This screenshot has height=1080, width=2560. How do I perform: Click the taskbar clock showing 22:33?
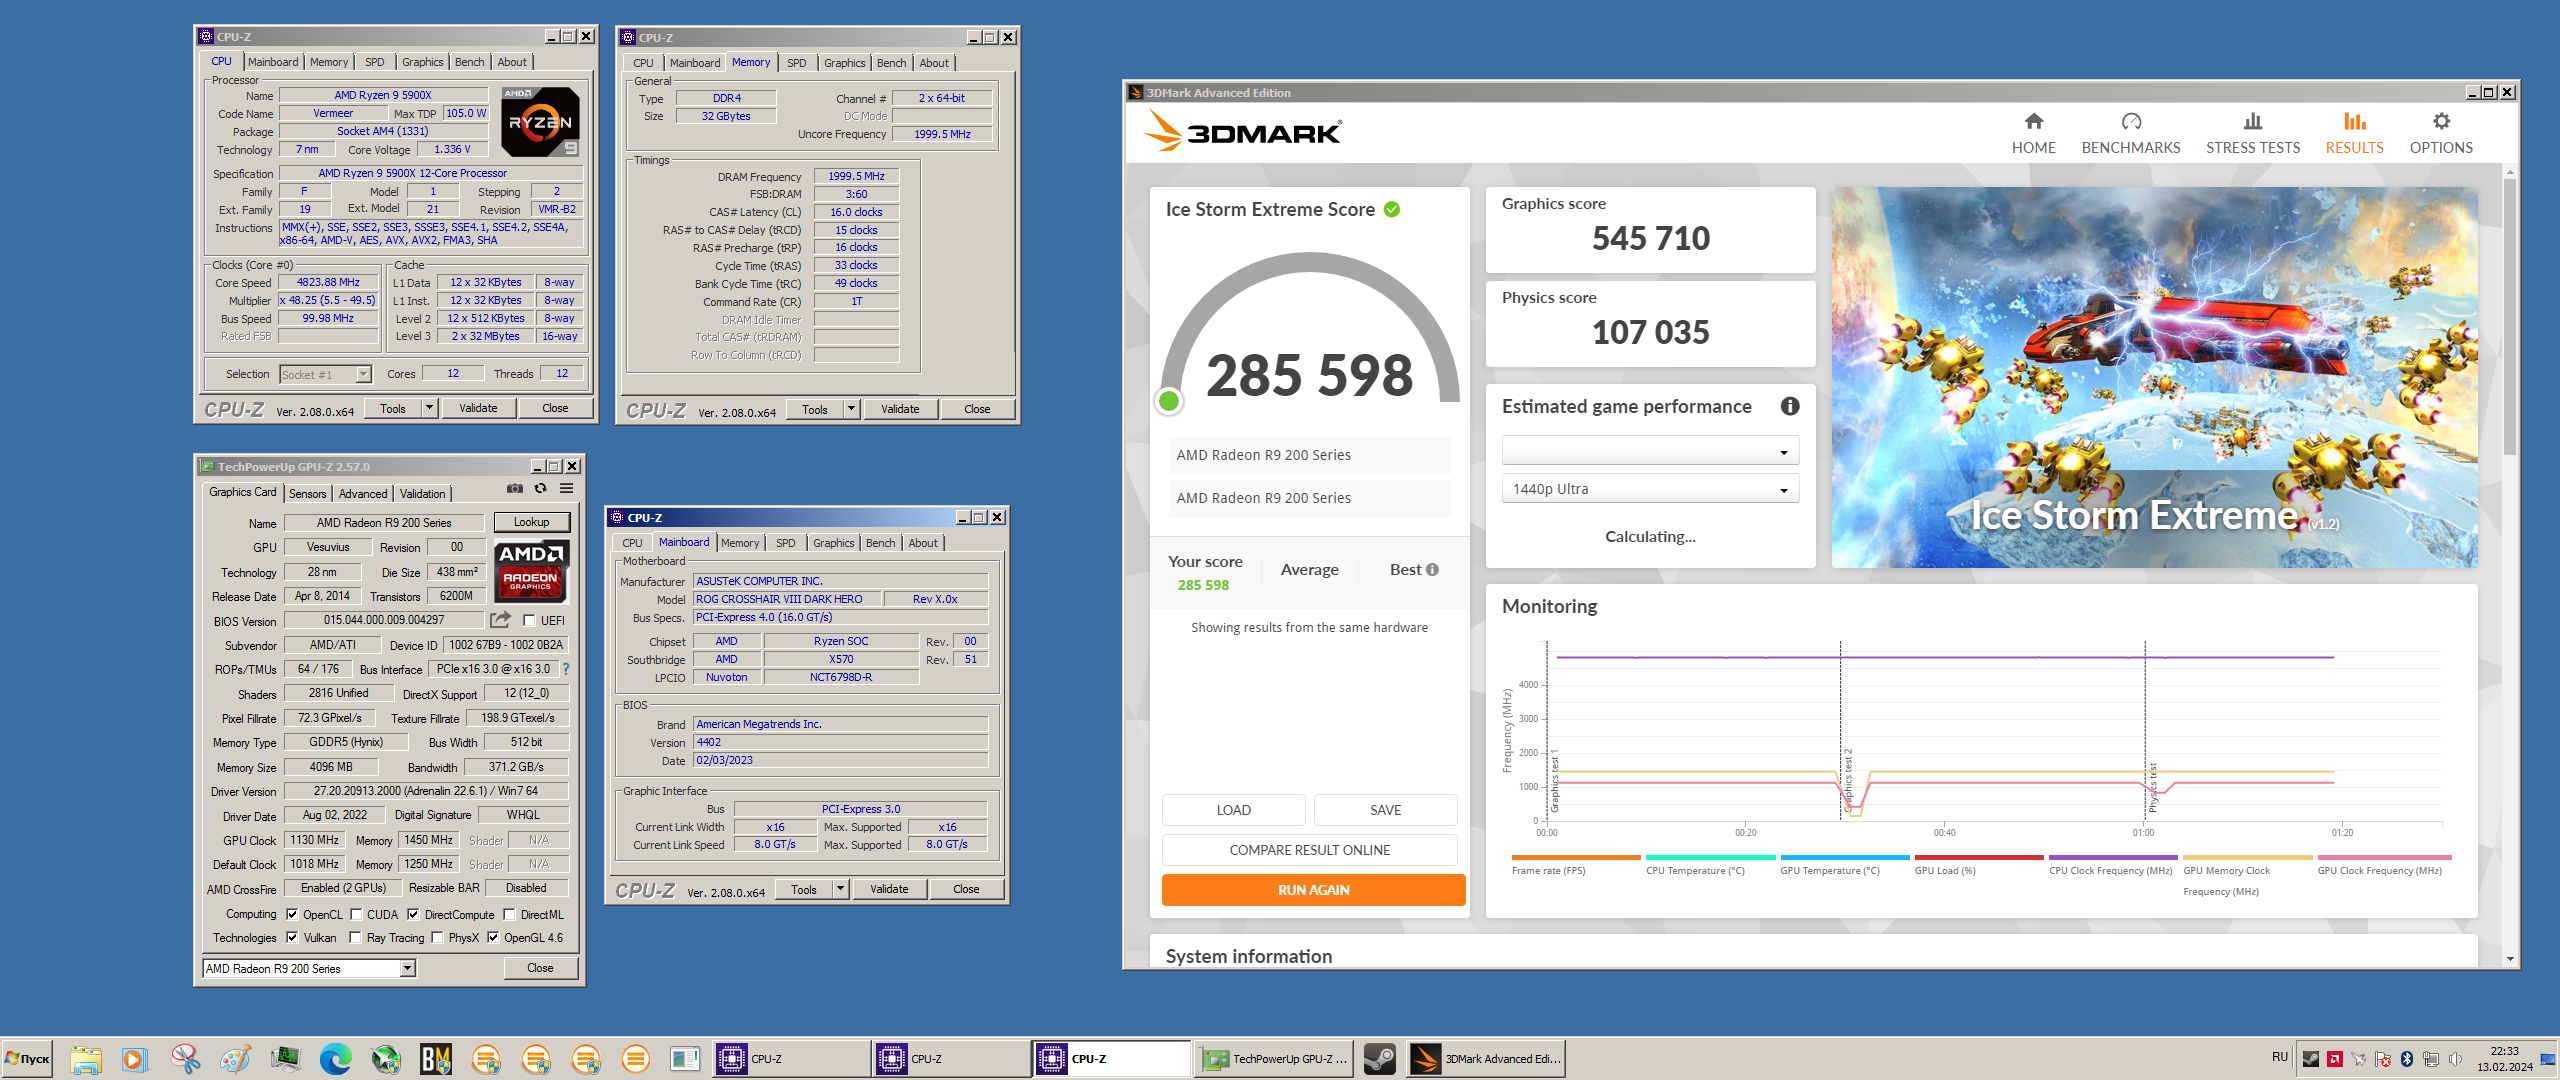(2504, 1059)
